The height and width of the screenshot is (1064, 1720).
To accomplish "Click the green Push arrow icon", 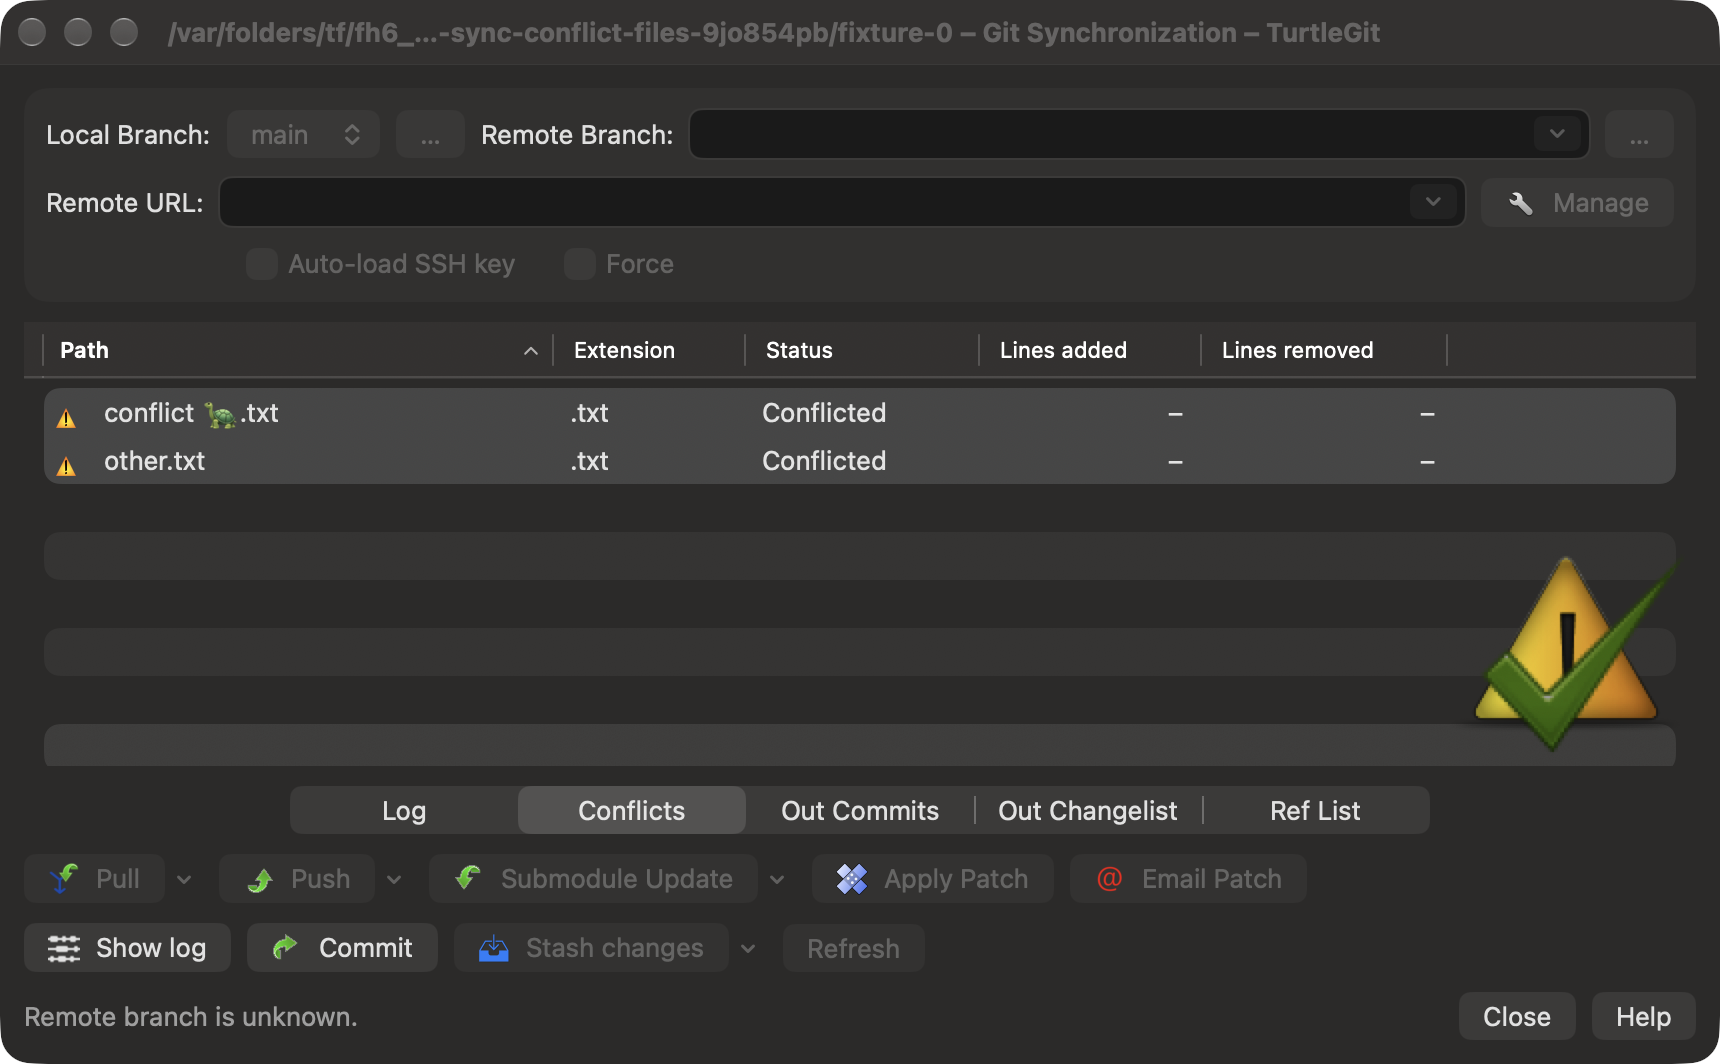I will [260, 880].
